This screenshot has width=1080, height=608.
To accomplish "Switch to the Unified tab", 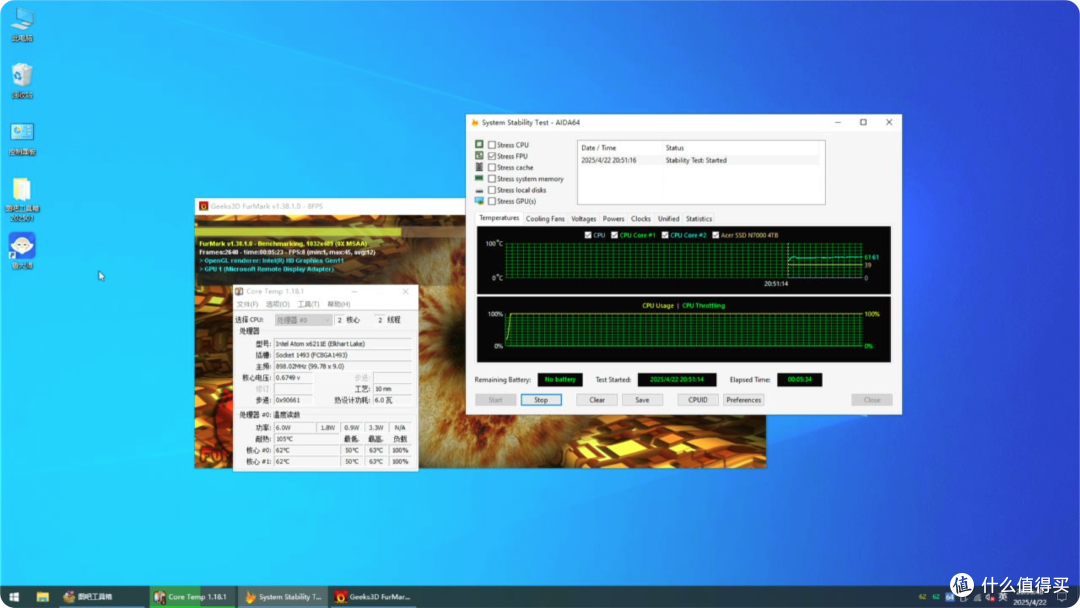I will pyautogui.click(x=668, y=219).
